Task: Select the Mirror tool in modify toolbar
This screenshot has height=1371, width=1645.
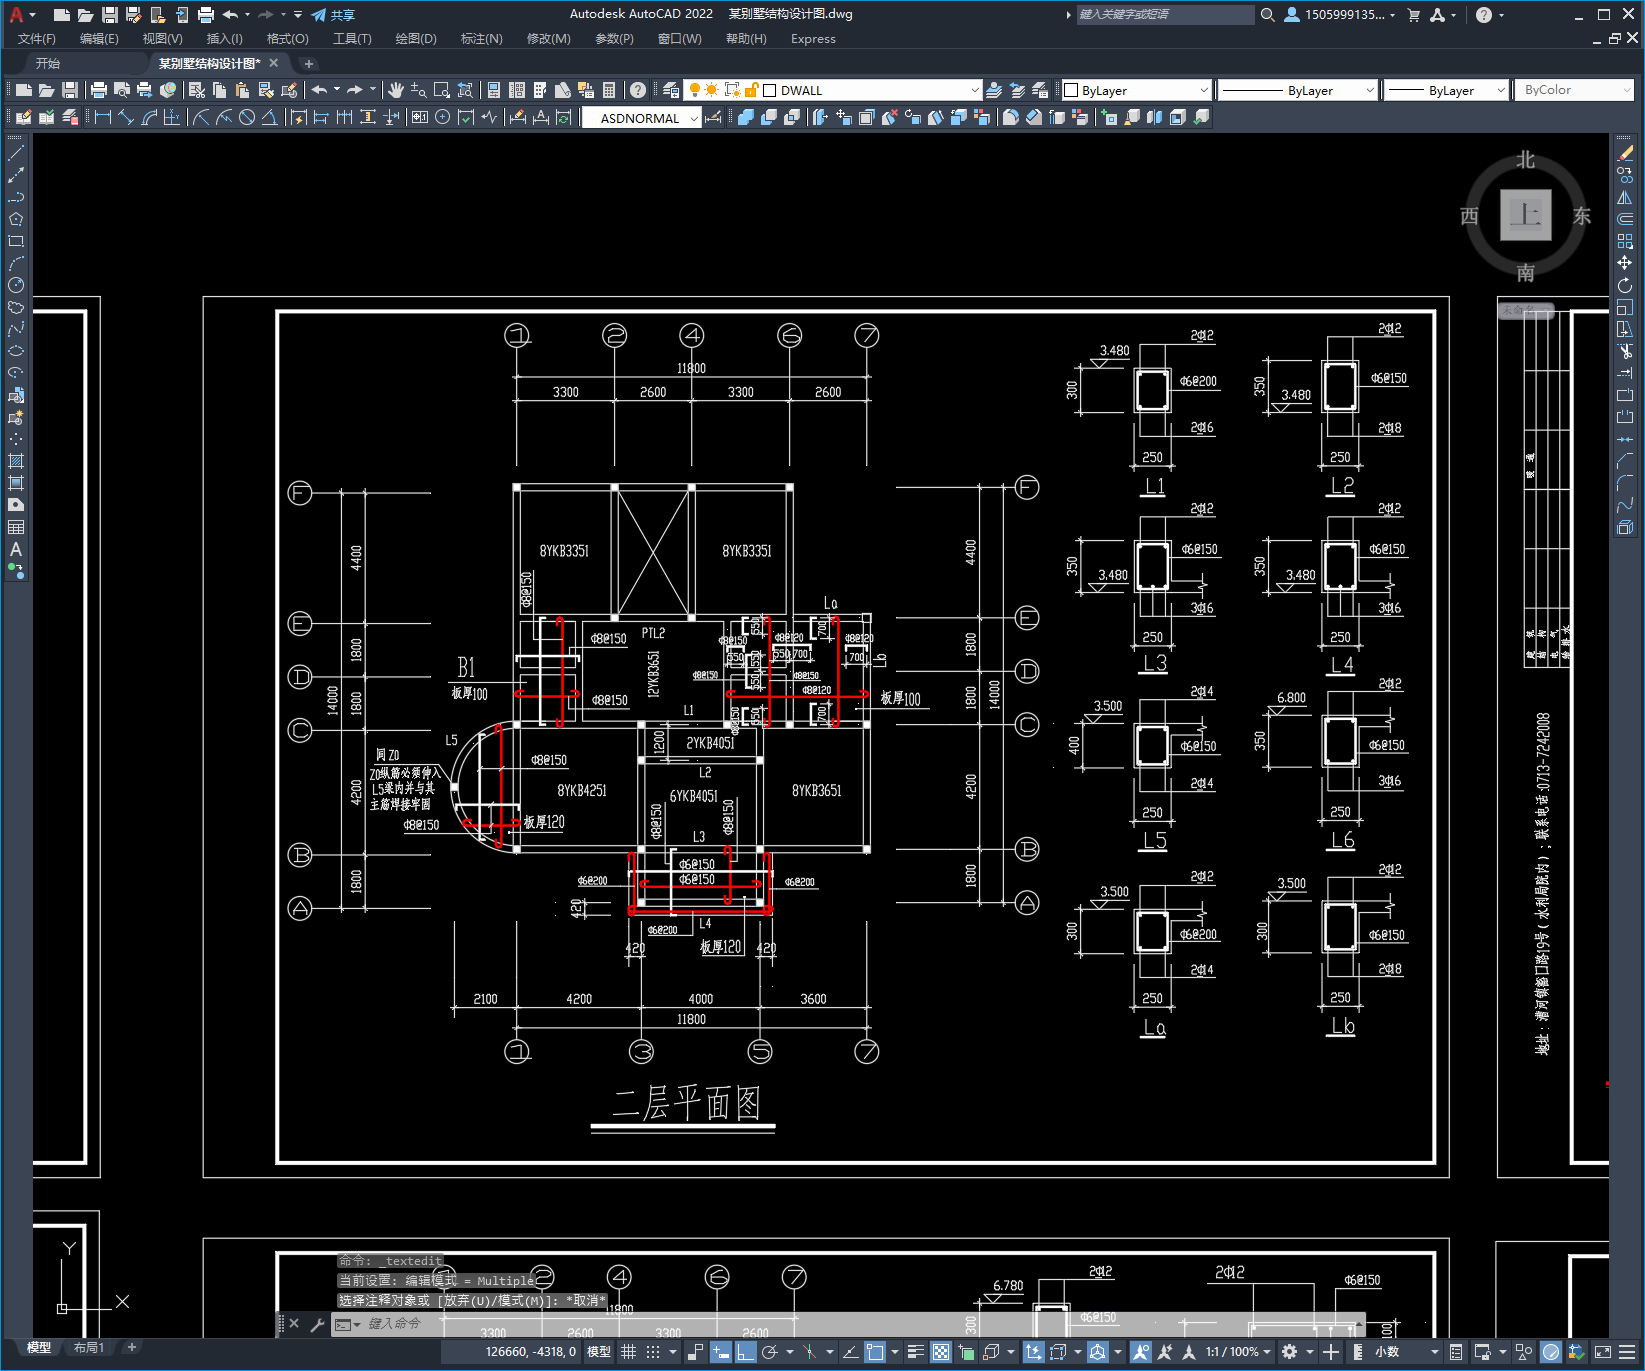Action: pos(1625,197)
